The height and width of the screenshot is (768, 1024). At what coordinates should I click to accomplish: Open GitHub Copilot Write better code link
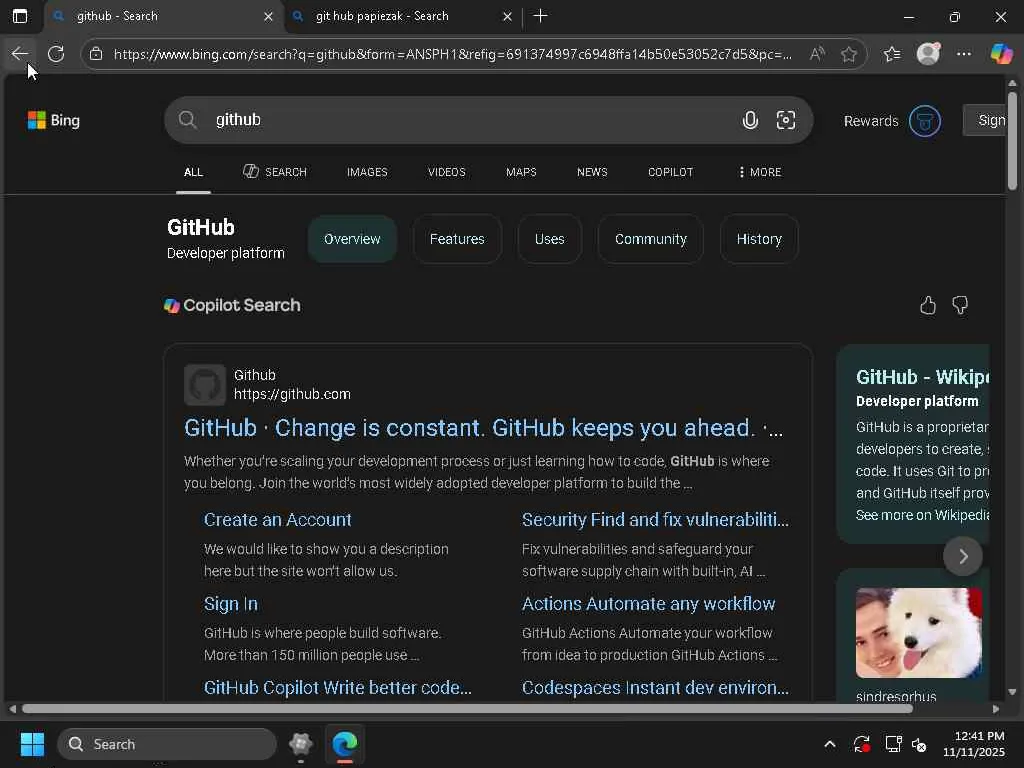[x=338, y=688]
